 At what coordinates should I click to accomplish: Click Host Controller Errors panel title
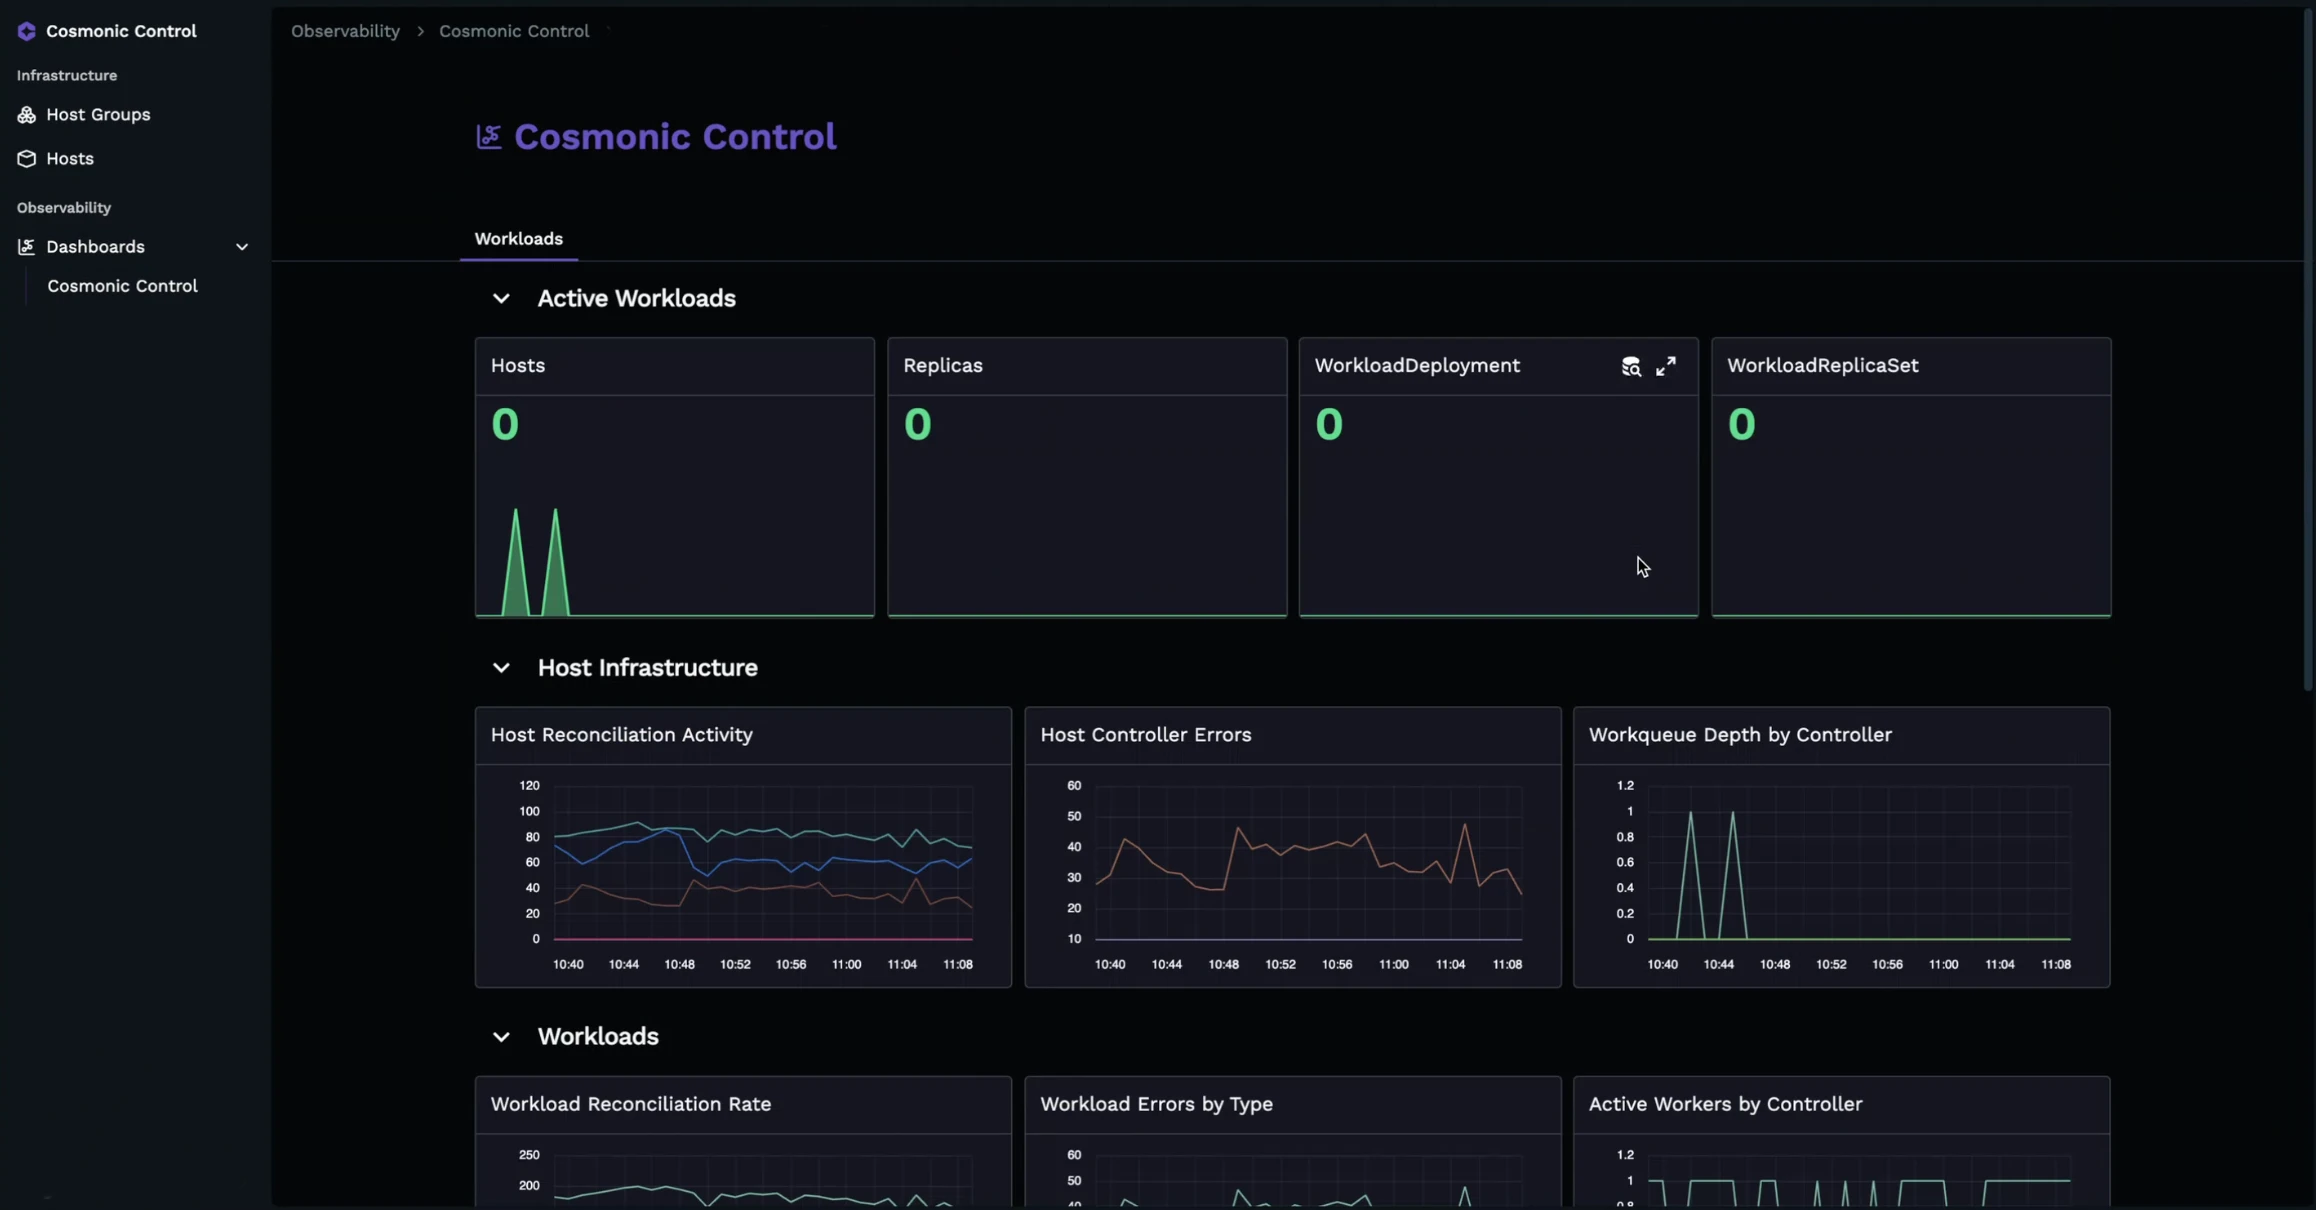point(1145,735)
